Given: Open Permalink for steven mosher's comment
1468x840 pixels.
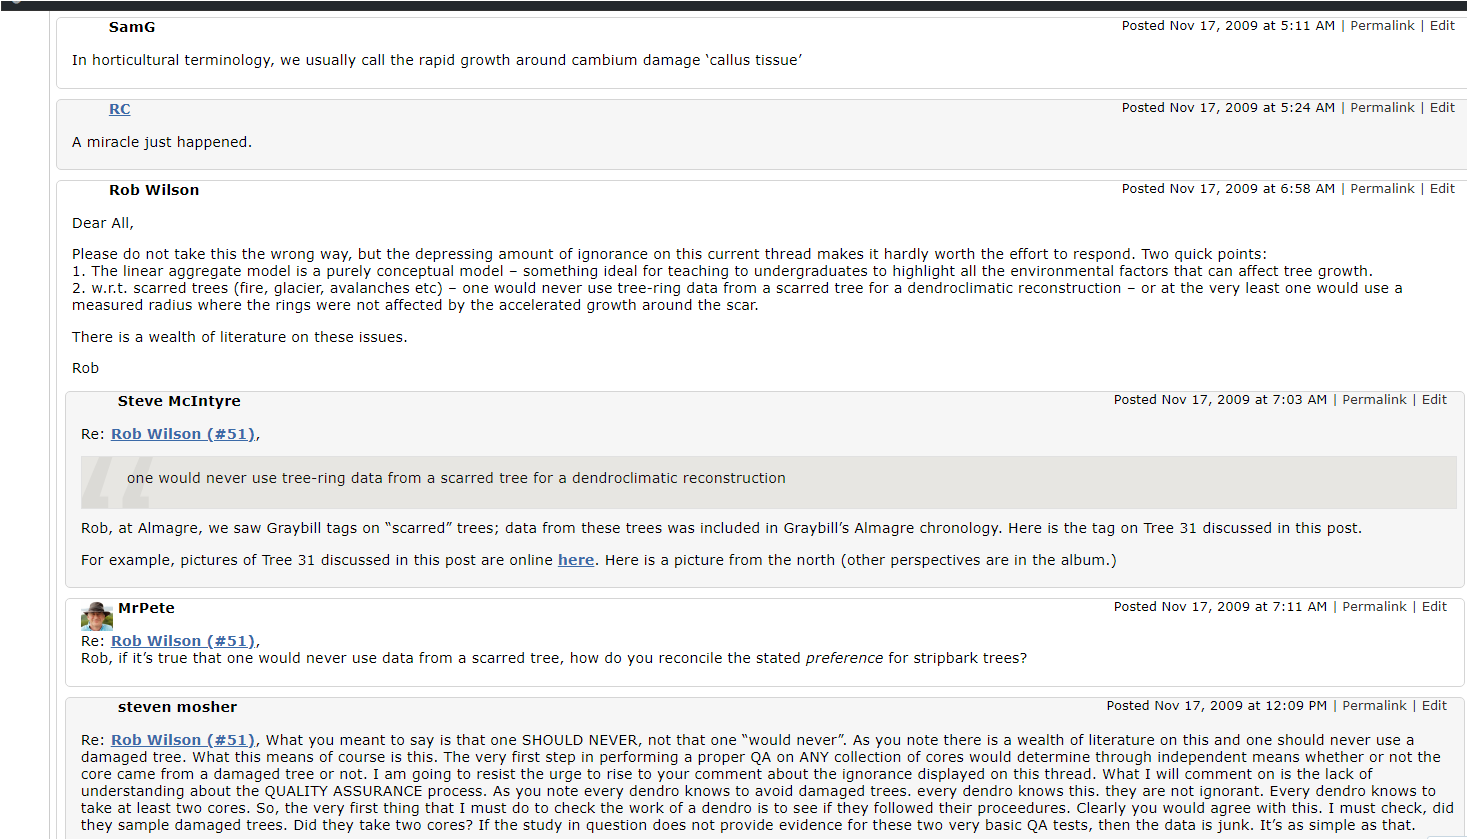Looking at the screenshot, I should [1374, 706].
